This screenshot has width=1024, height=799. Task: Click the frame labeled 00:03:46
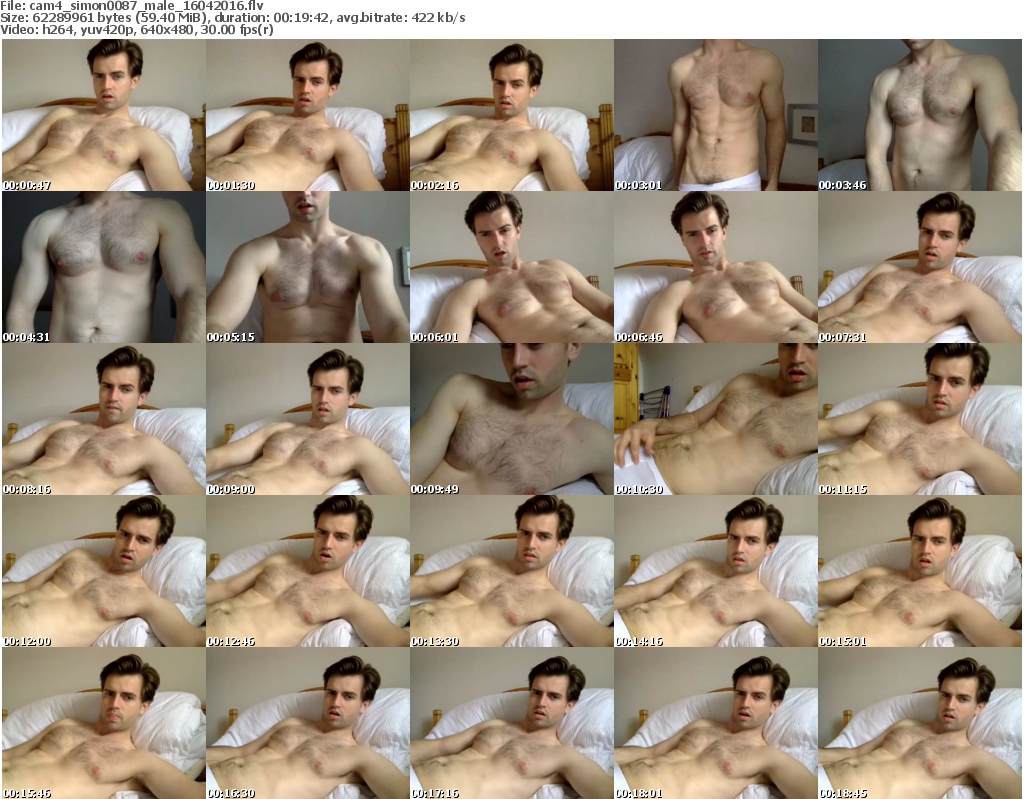click(x=920, y=115)
